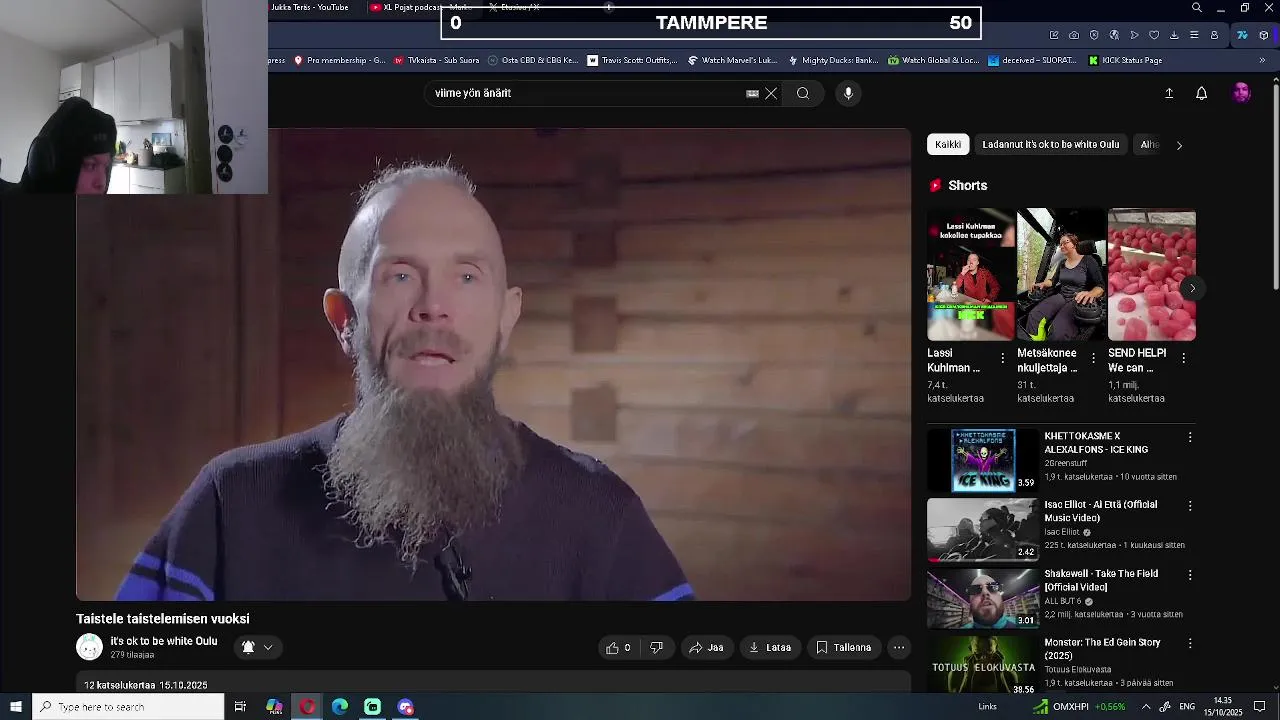
Task: Toggle the subscription notification bell for the channel
Action: [x=248, y=647]
